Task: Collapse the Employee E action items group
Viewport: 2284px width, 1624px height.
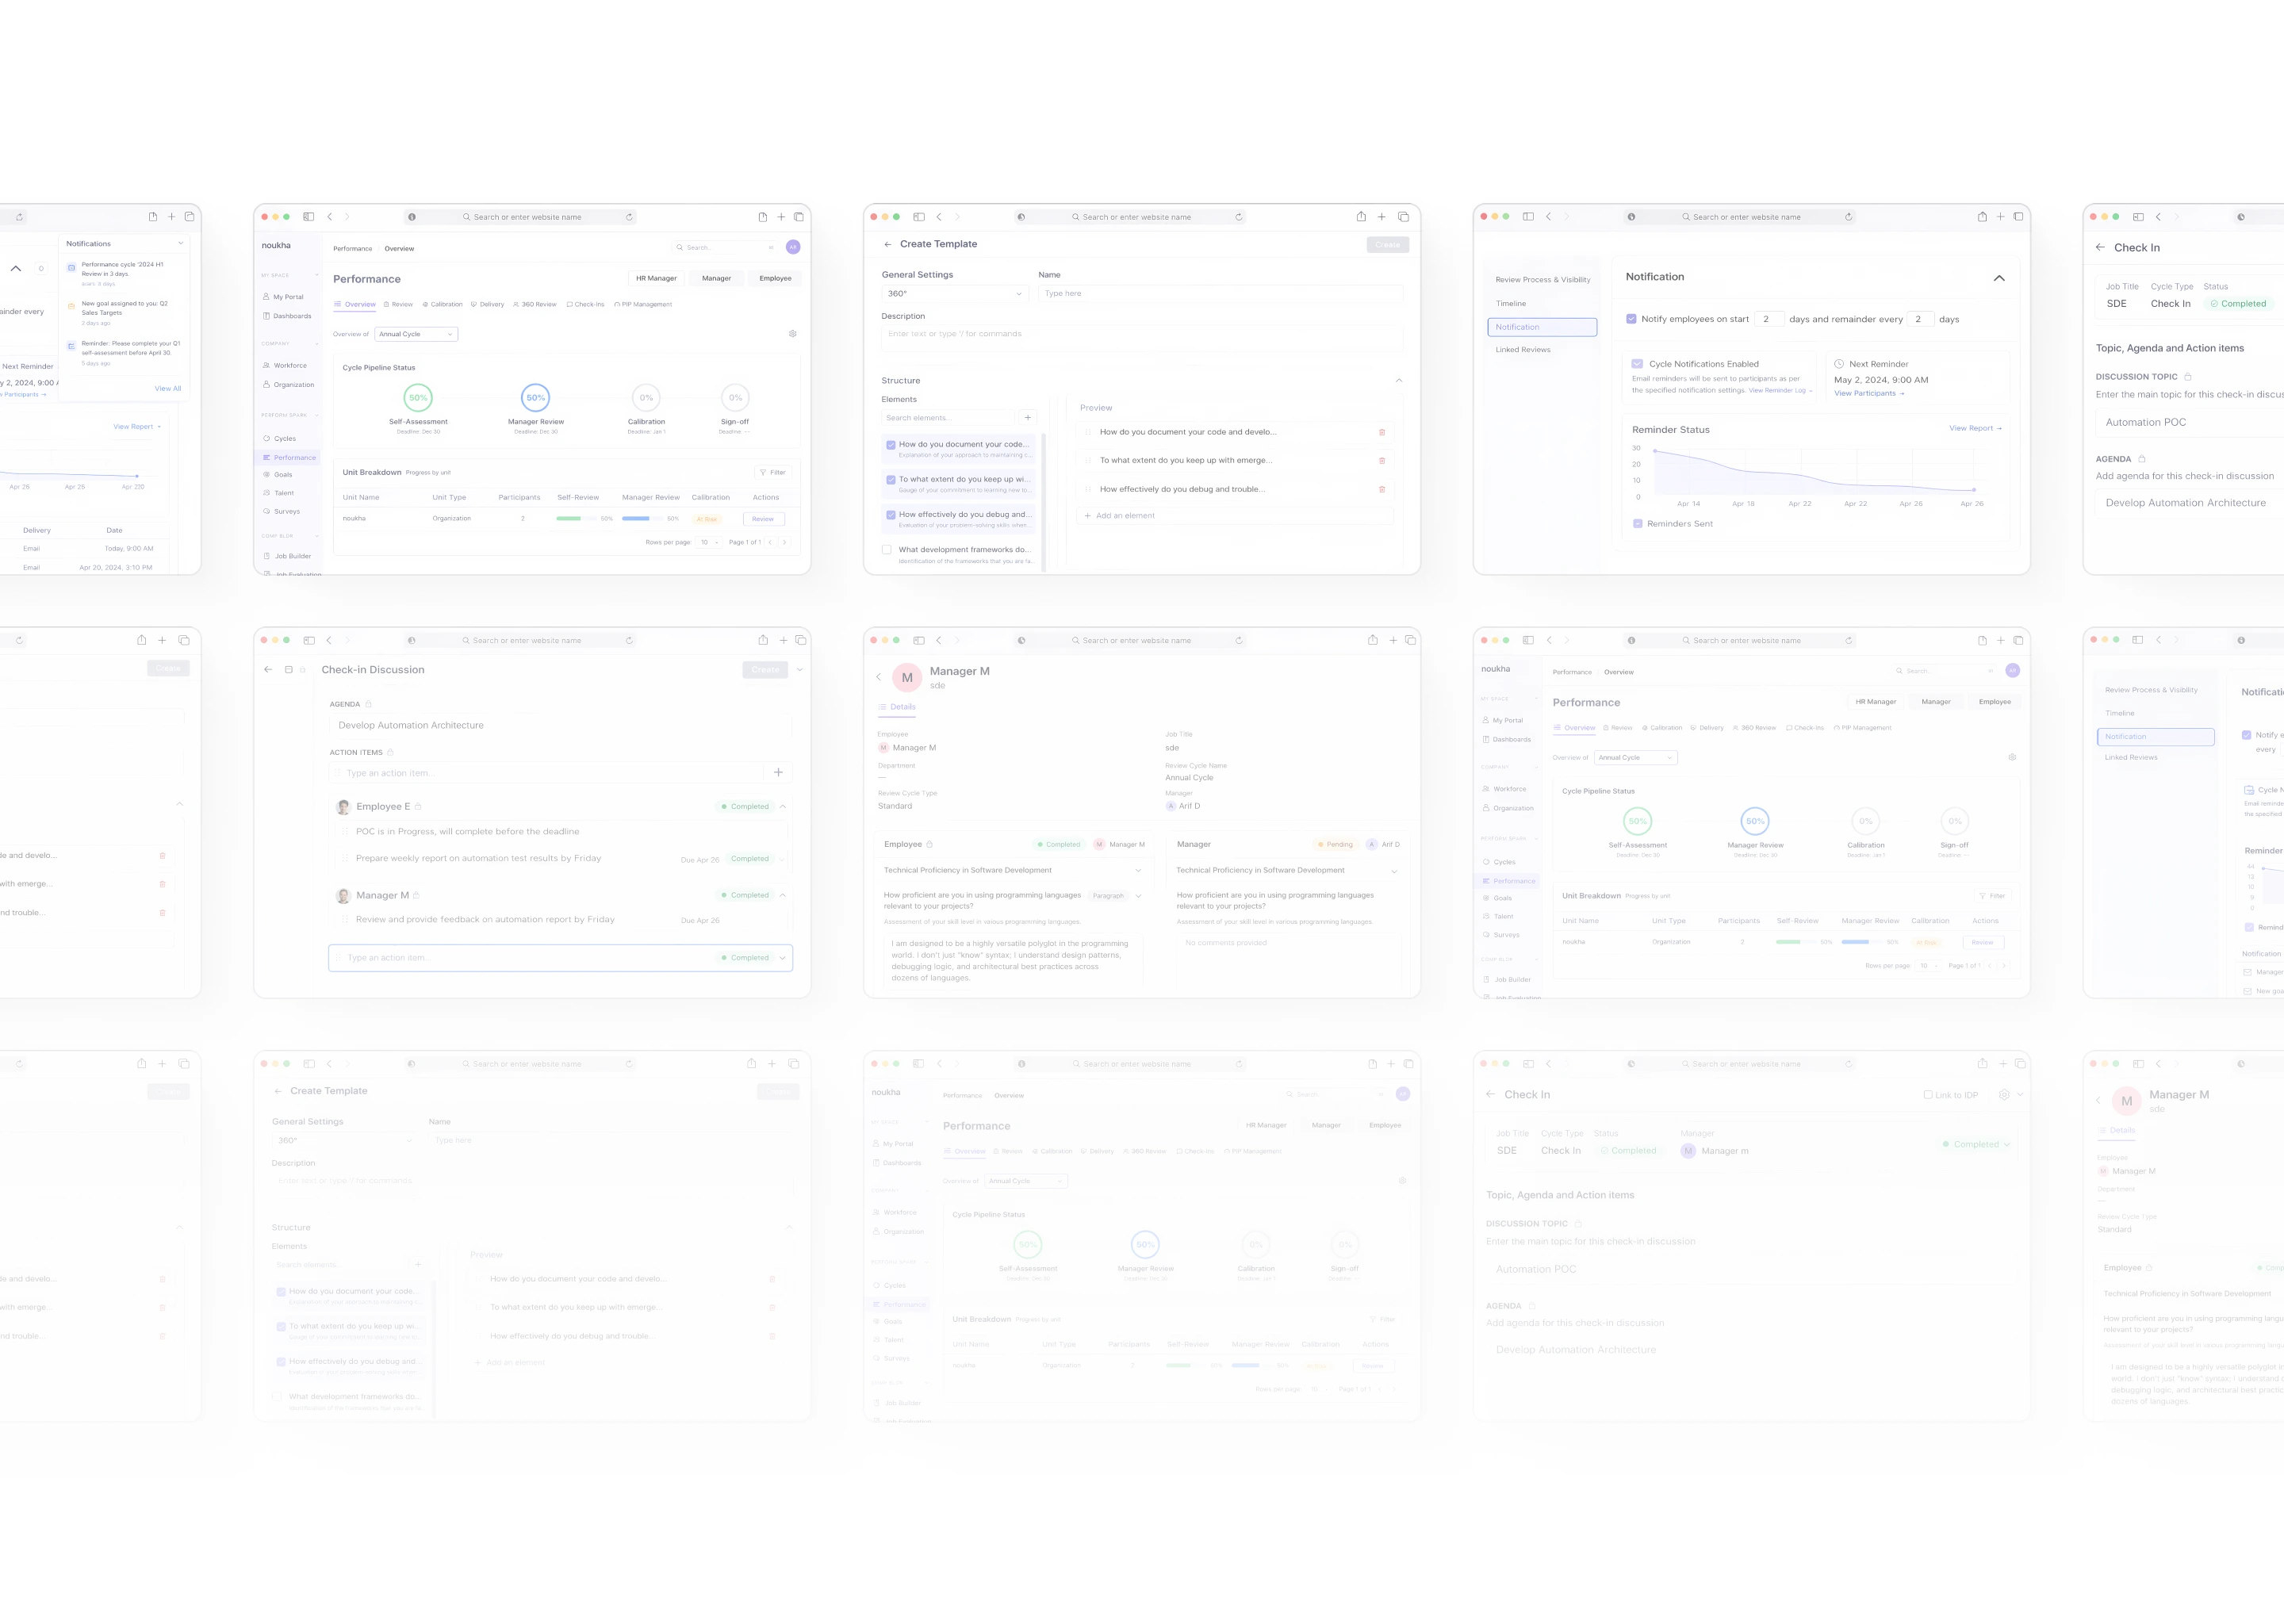Action: pyautogui.click(x=783, y=806)
